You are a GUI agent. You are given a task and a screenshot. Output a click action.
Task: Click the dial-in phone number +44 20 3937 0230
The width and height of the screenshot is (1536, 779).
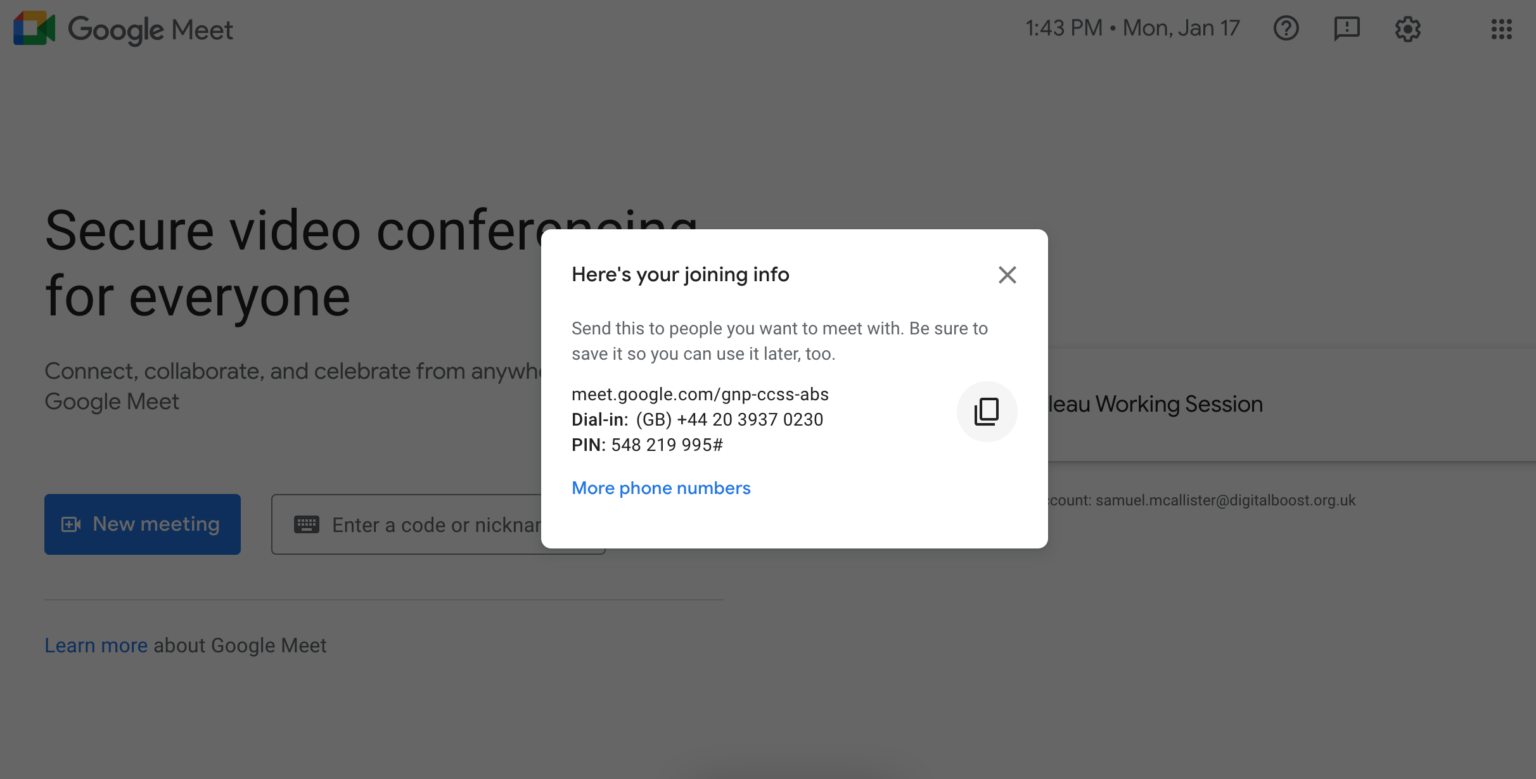[750, 420]
